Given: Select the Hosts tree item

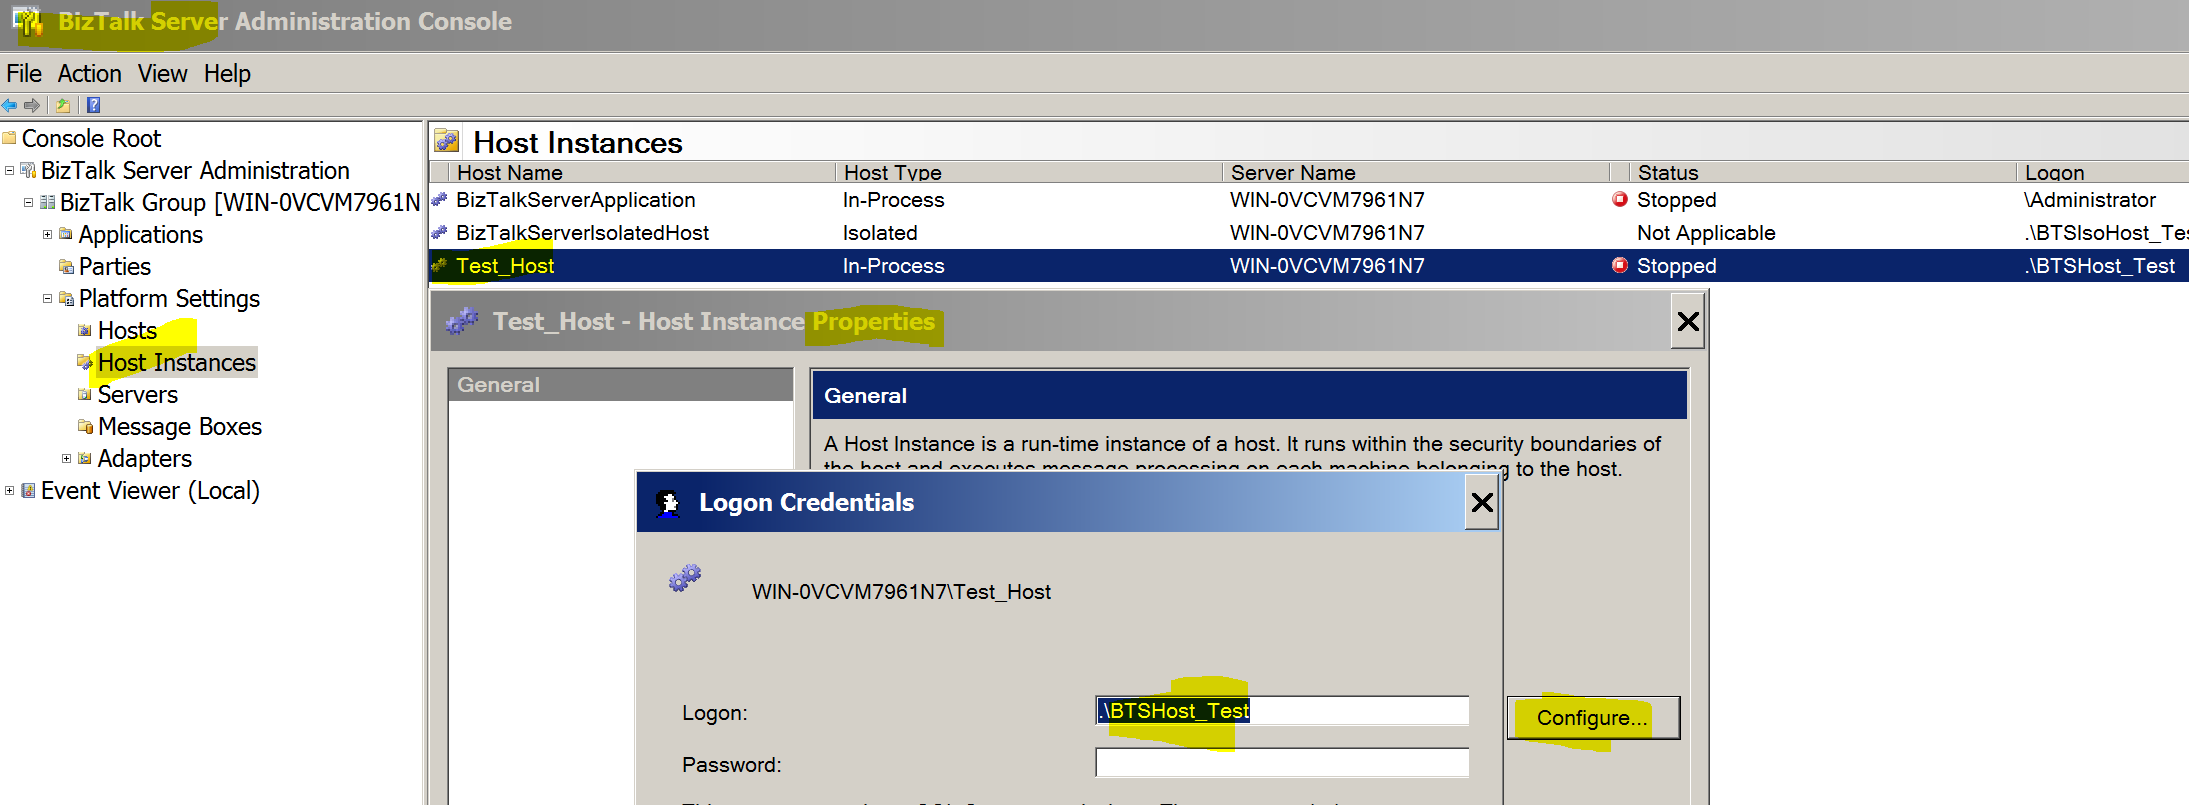Looking at the screenshot, I should point(127,330).
